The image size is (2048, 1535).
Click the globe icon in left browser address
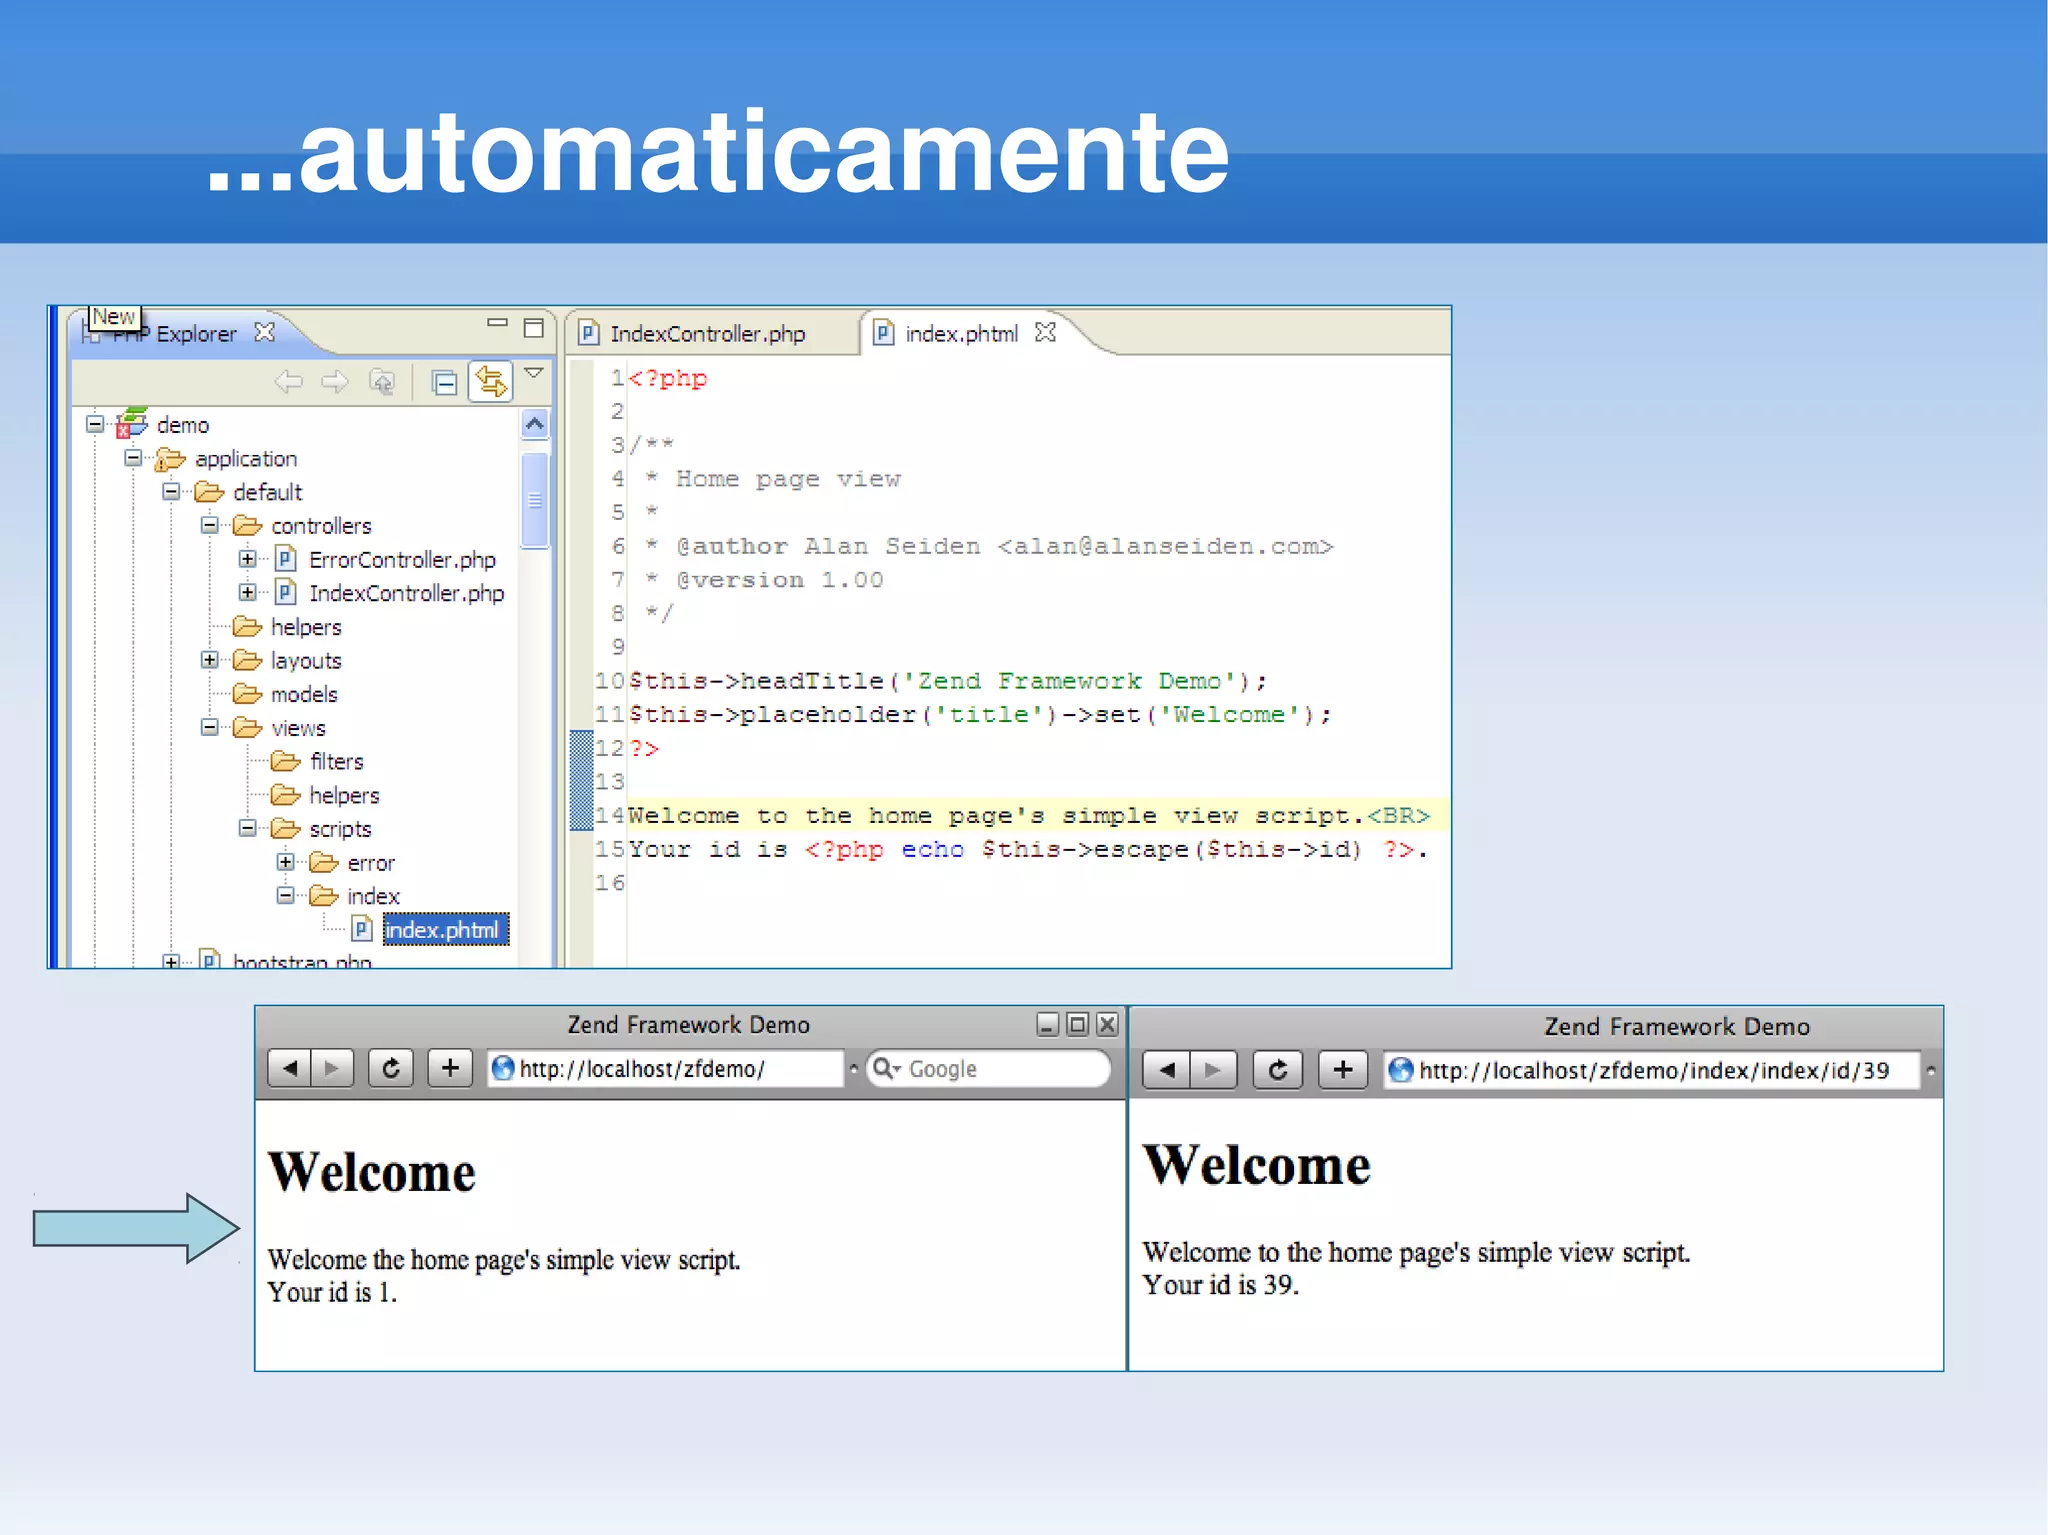[503, 1068]
